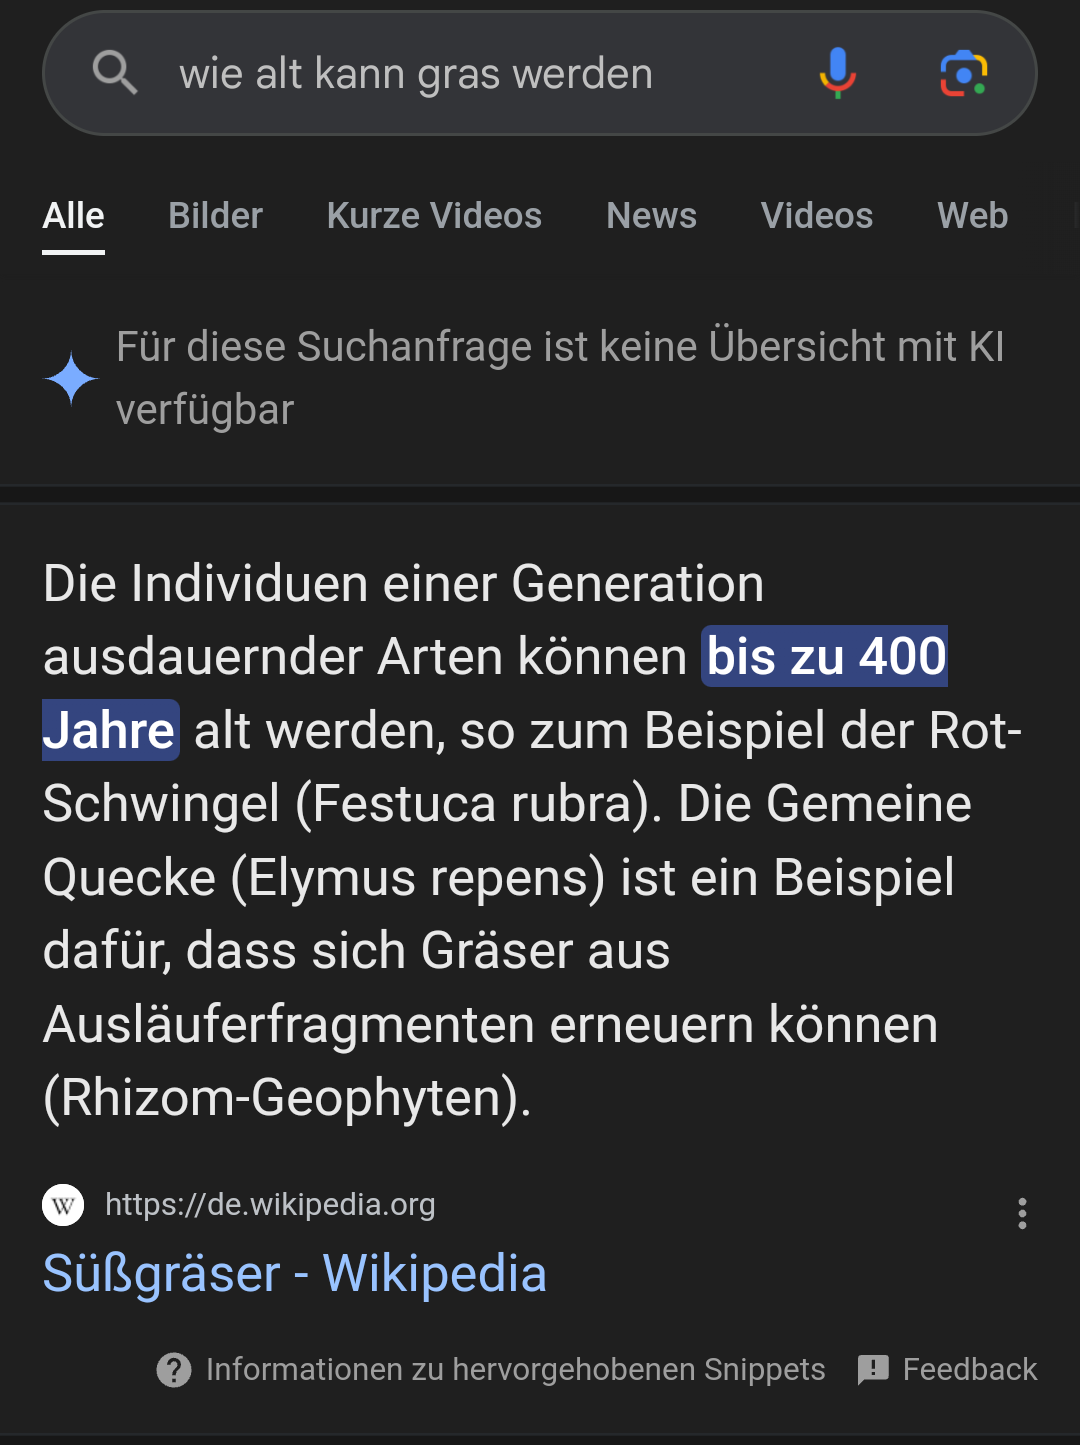Open the Süßgräser - Wikipedia link
Viewport: 1080px width, 1445px height.
[x=295, y=1274]
